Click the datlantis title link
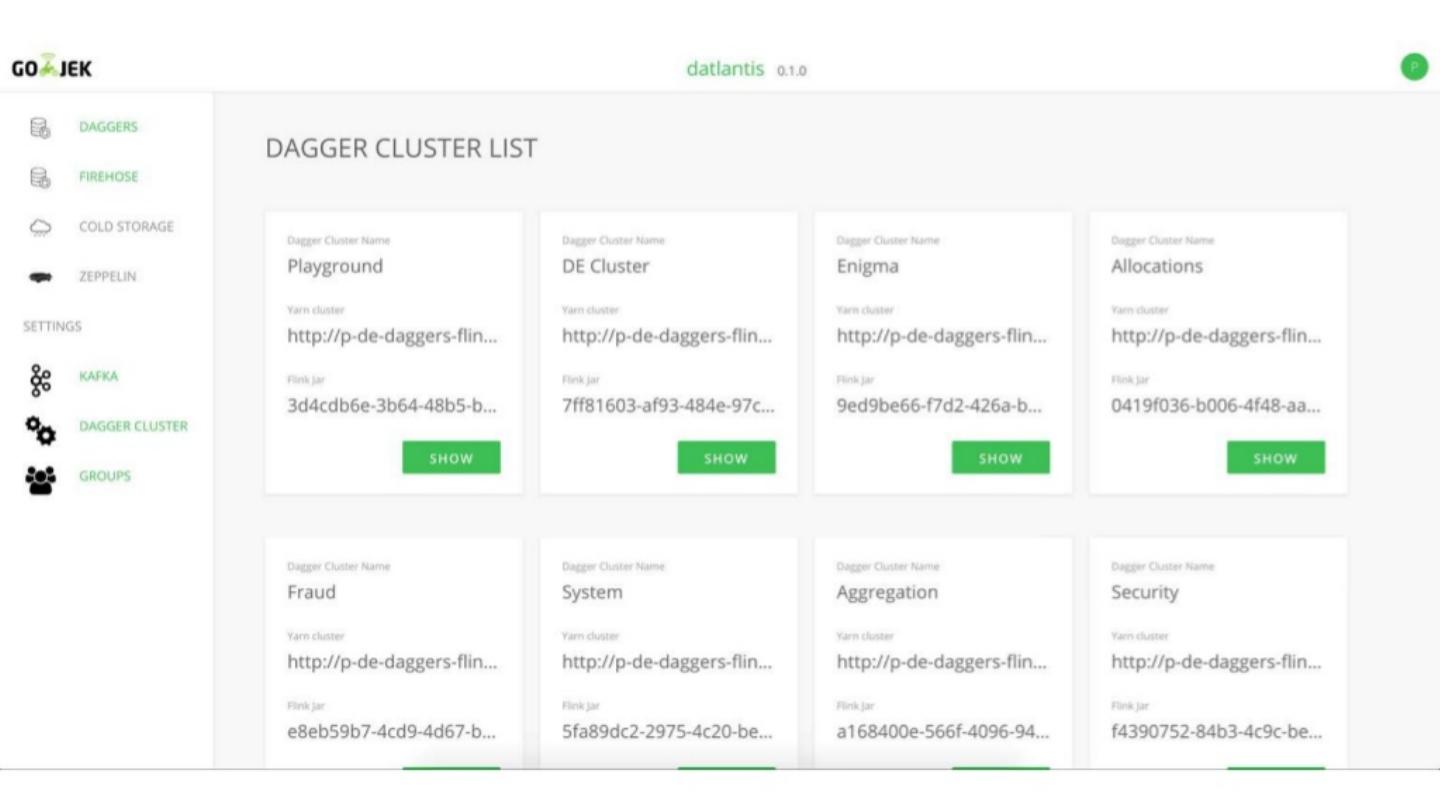Viewport: 1440px width, 810px height. [725, 69]
